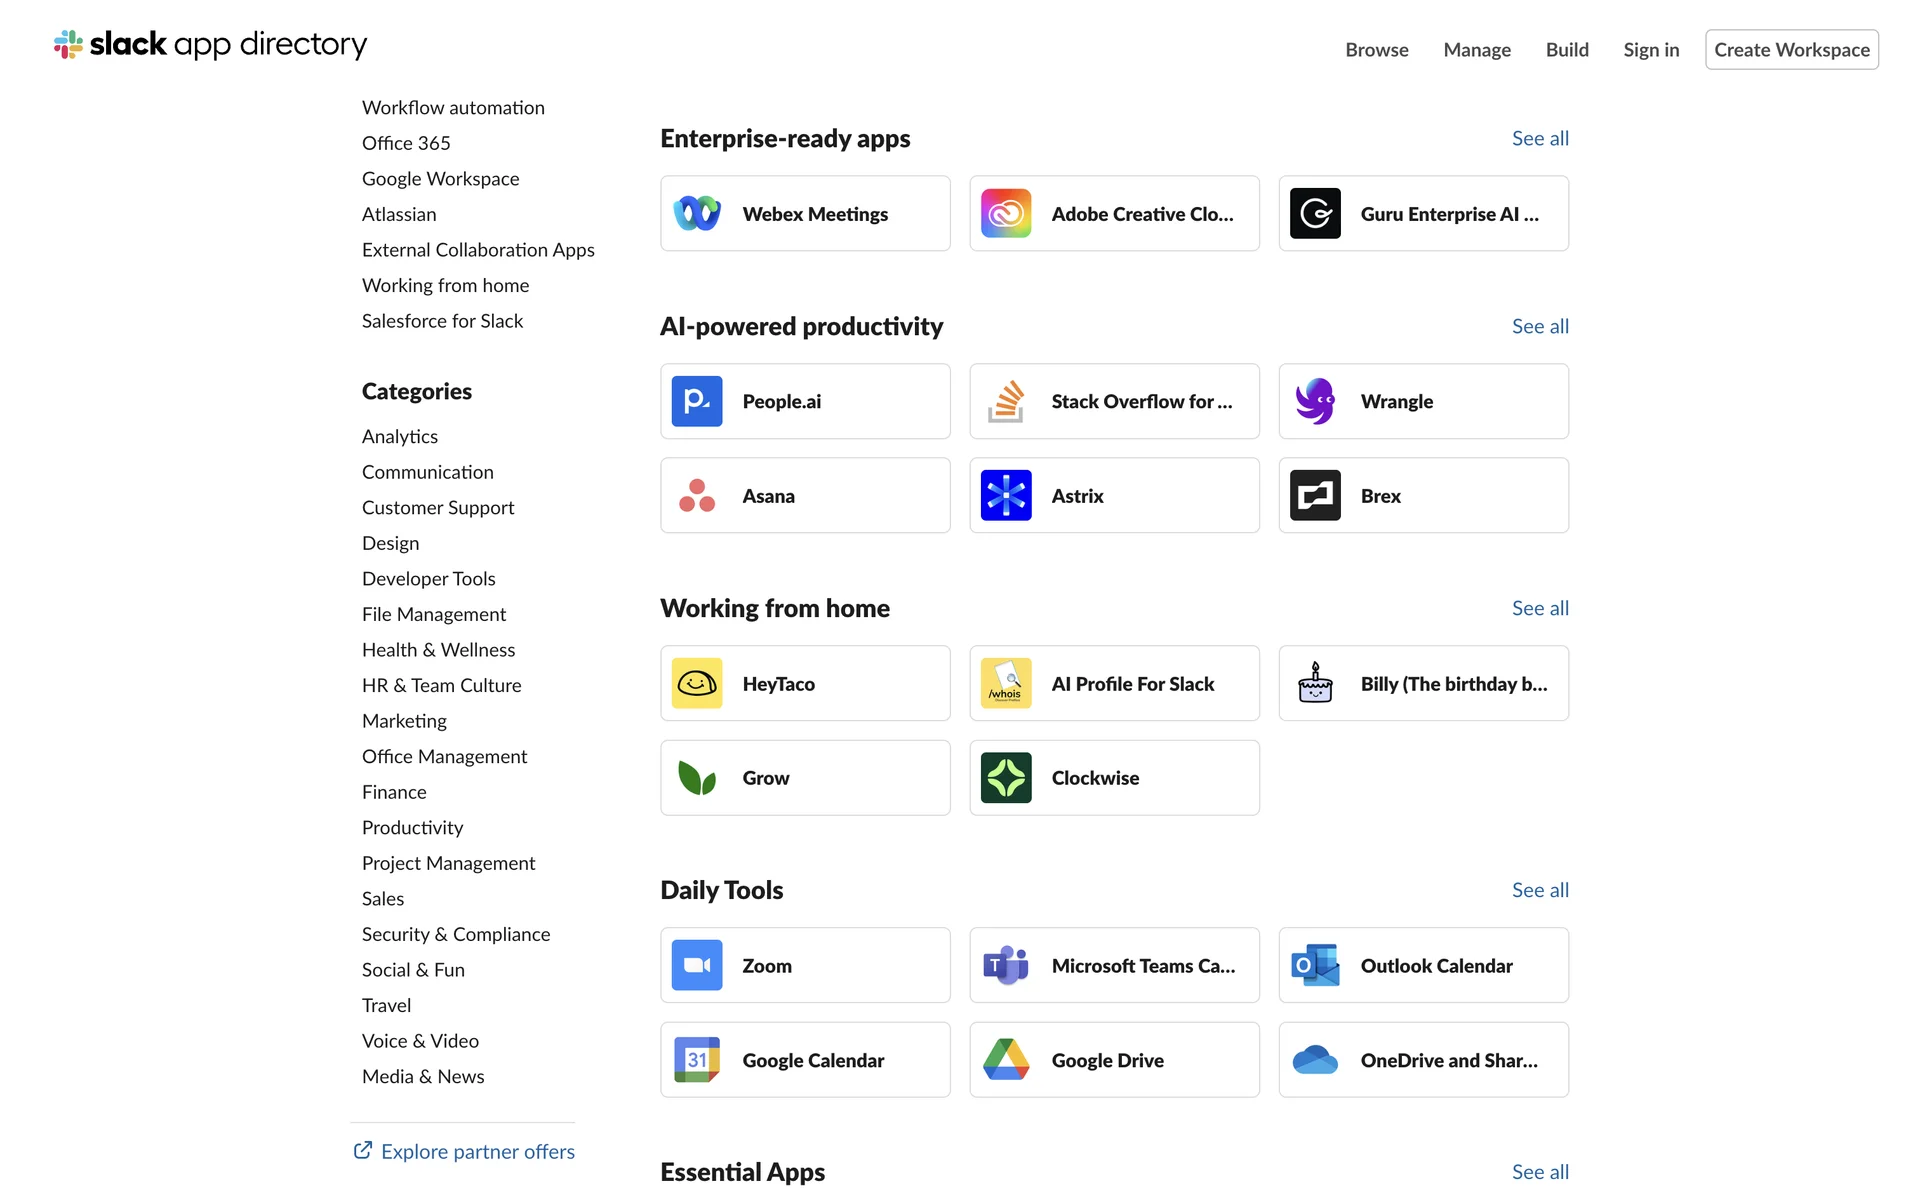The height and width of the screenshot is (1200, 1920).
Task: Select the Zoom camera icon
Action: tap(697, 966)
